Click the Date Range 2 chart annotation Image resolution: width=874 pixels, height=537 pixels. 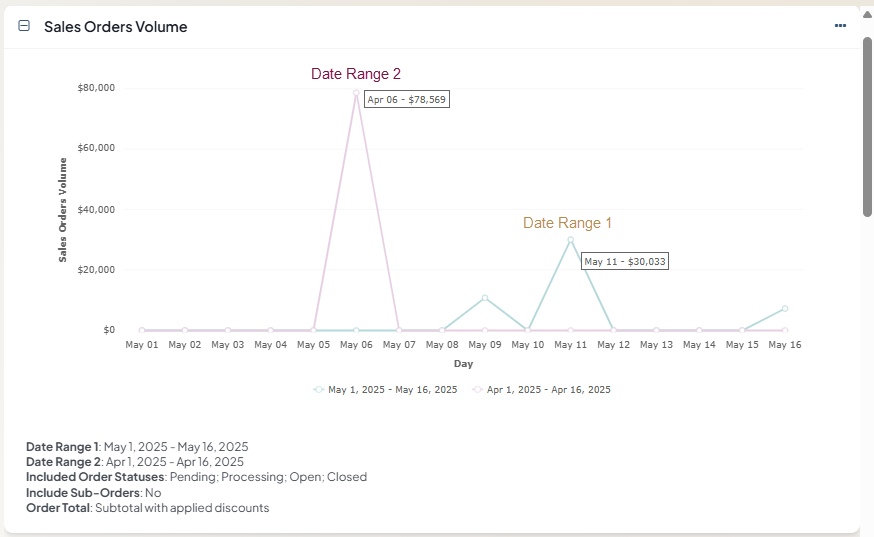coord(355,74)
